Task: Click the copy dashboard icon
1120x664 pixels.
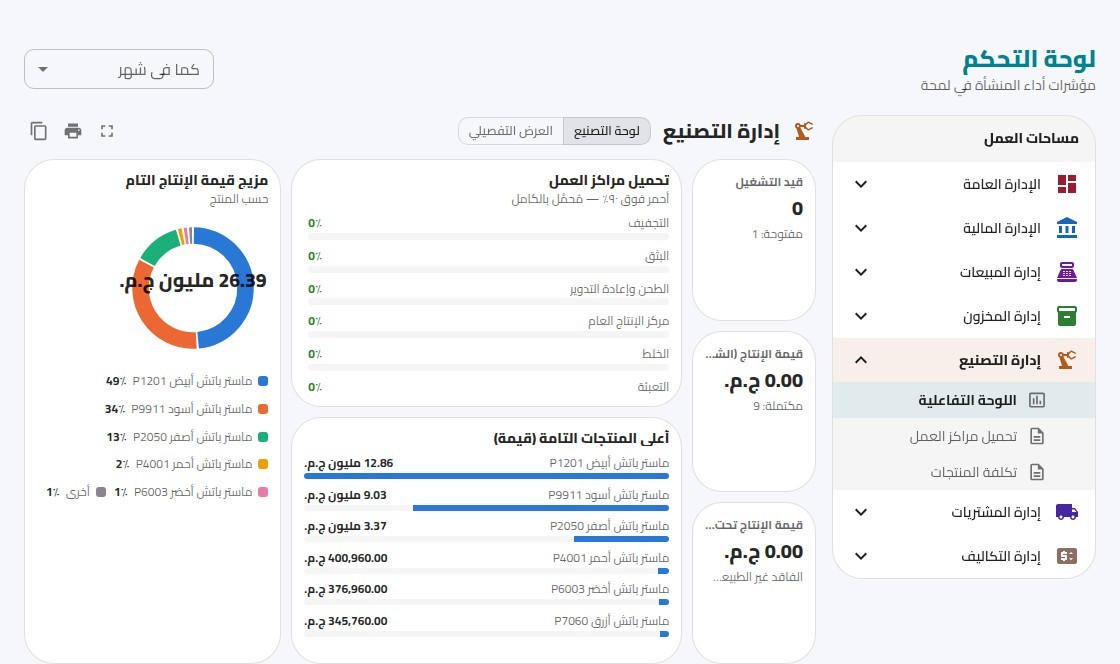Action: [39, 131]
